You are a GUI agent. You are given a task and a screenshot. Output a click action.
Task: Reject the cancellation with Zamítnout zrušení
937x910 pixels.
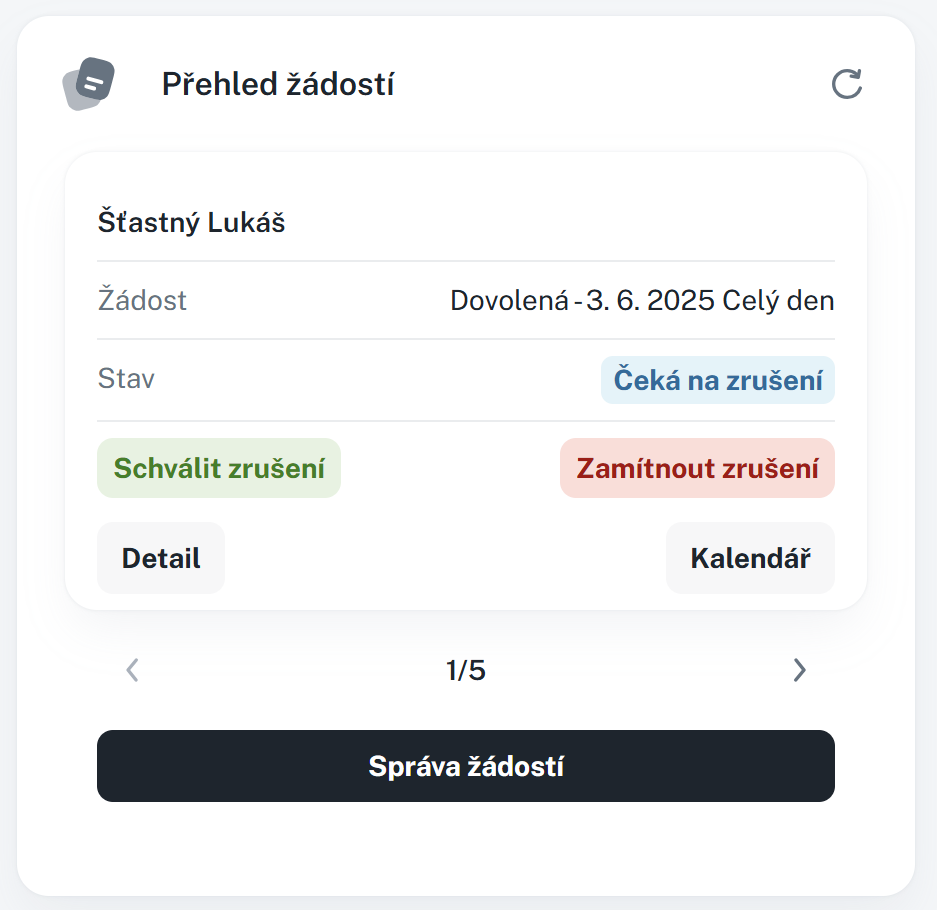[697, 468]
